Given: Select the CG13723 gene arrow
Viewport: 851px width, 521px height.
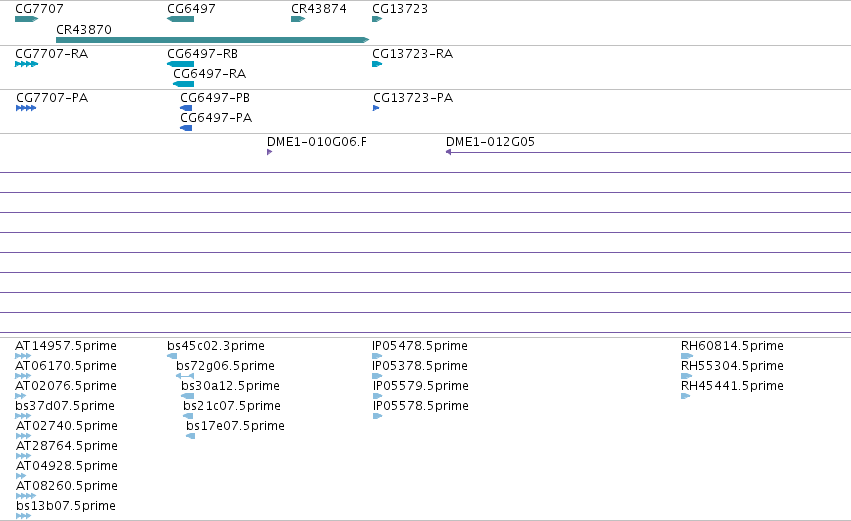Looking at the screenshot, I should click(377, 19).
